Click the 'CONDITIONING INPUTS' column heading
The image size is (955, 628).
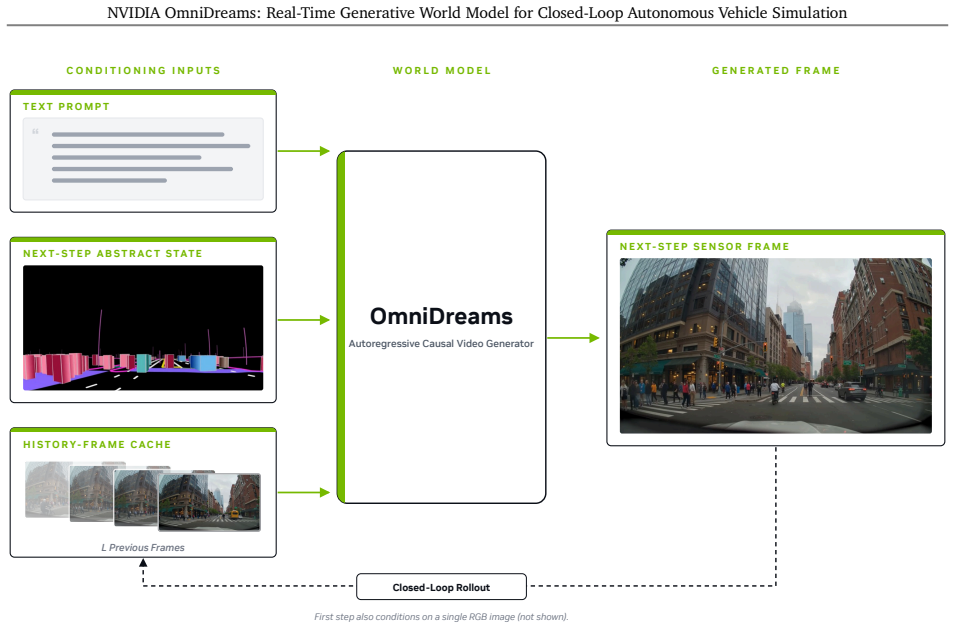pyautogui.click(x=143, y=71)
